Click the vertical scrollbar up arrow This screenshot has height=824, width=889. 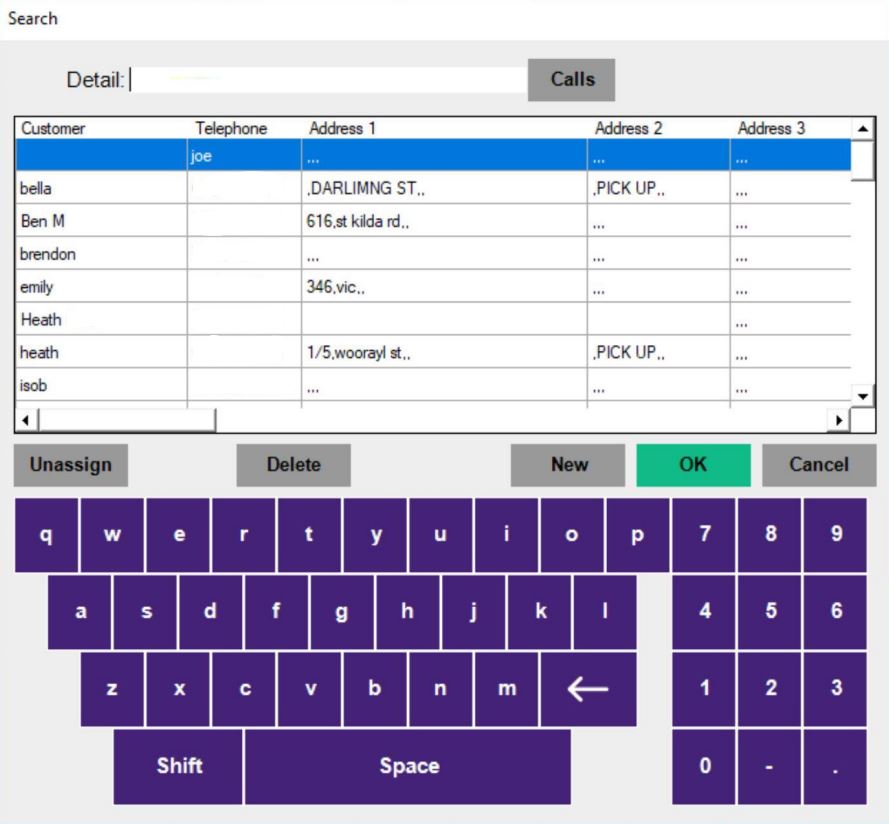click(863, 129)
